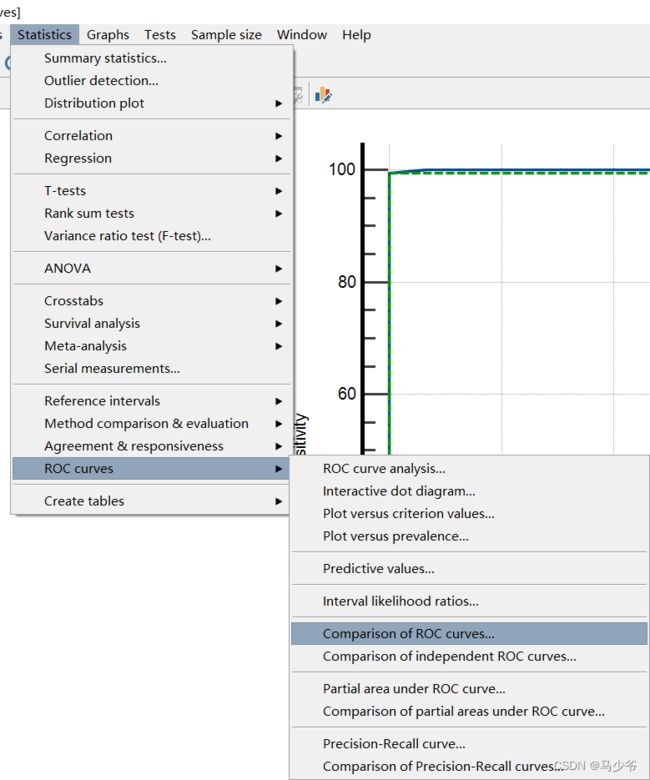Expand the Correlation submenu
The image size is (650, 780).
(152, 135)
